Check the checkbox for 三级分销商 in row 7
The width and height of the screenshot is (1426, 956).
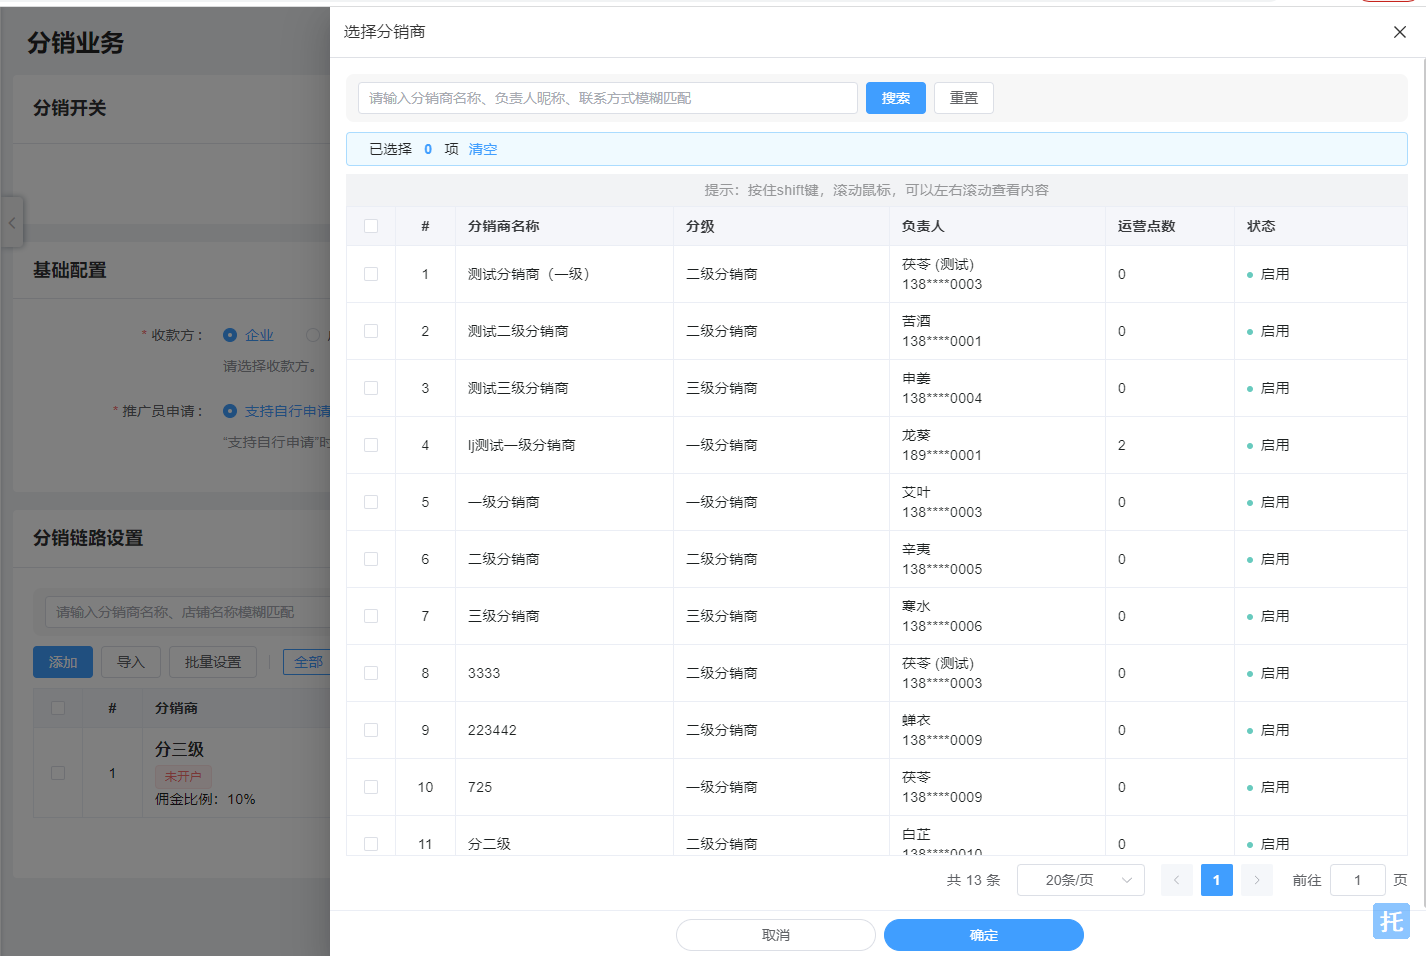click(x=371, y=615)
